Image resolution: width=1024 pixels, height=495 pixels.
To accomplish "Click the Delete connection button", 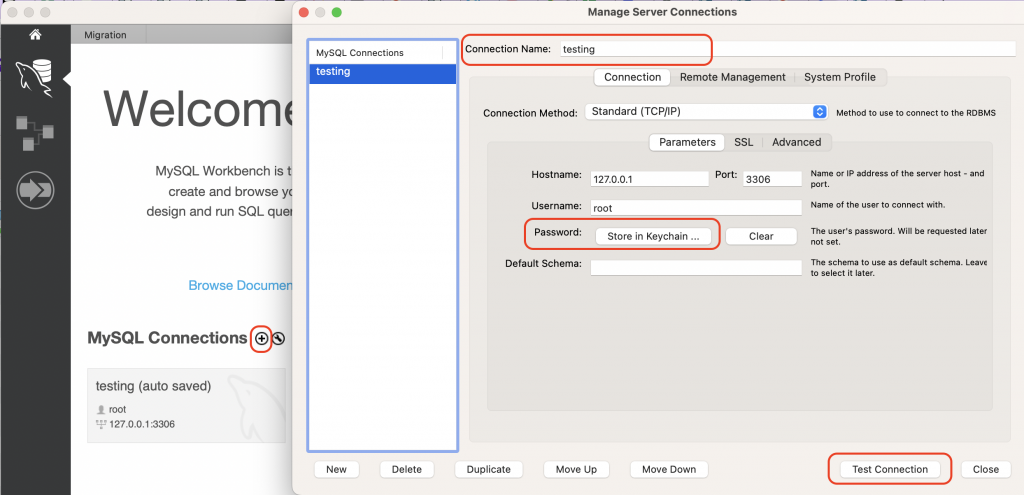I will 407,469.
